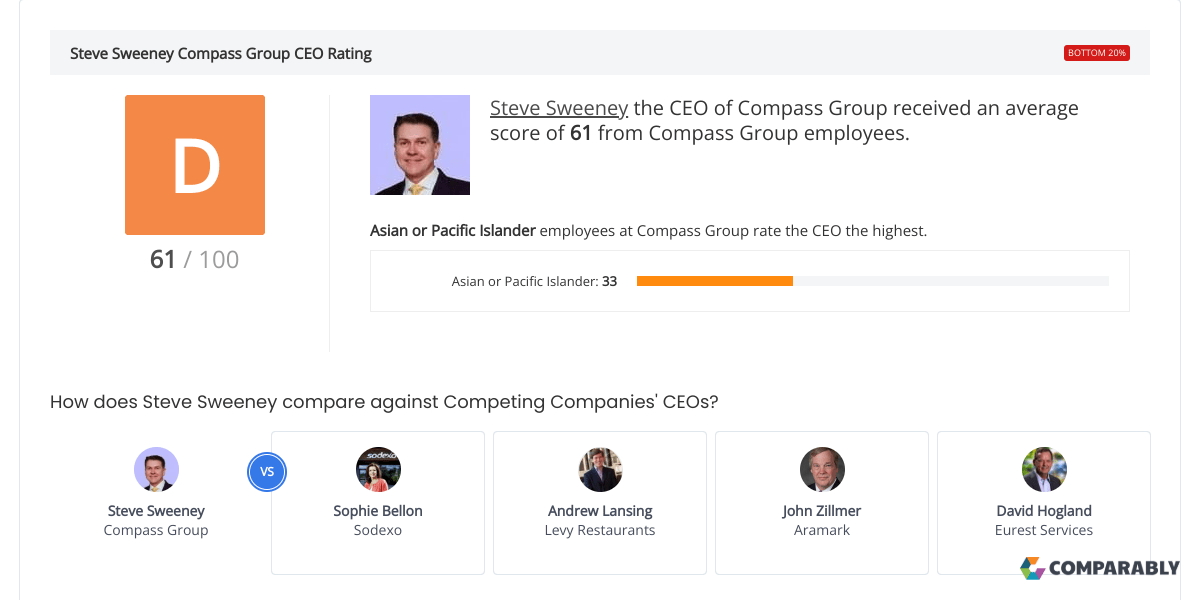This screenshot has height=600, width=1200.
Task: Click David Hogland's avatar photo
Action: [1044, 469]
